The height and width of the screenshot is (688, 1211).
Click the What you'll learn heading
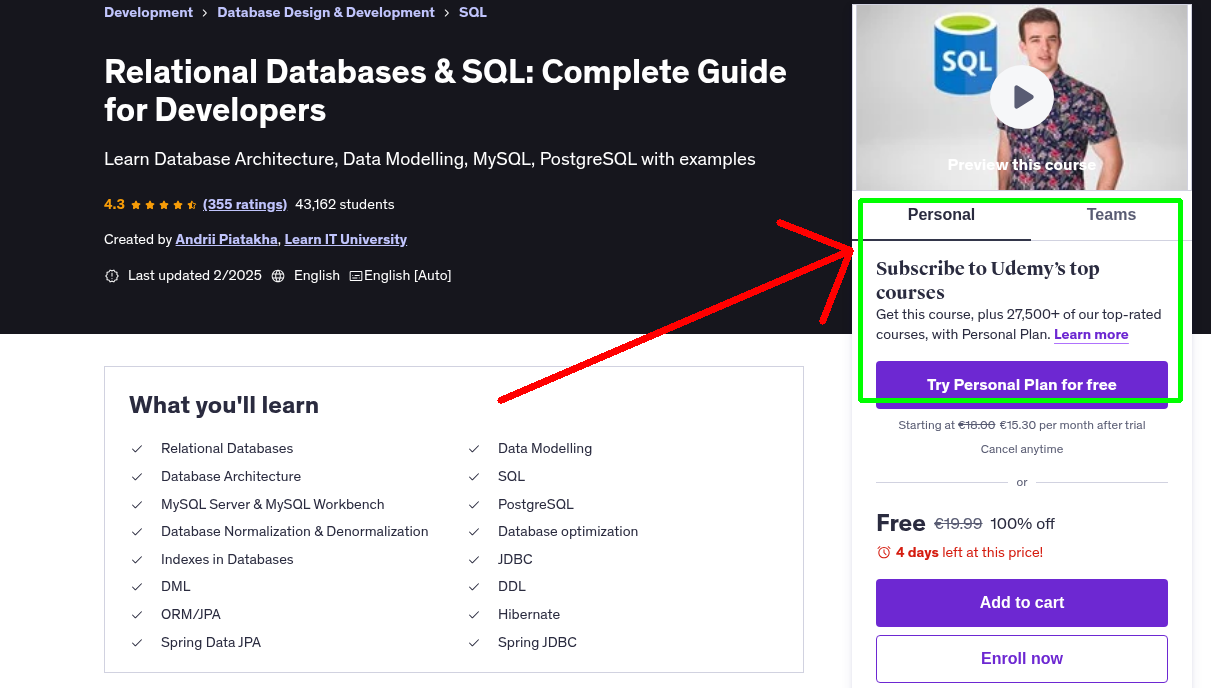click(224, 405)
